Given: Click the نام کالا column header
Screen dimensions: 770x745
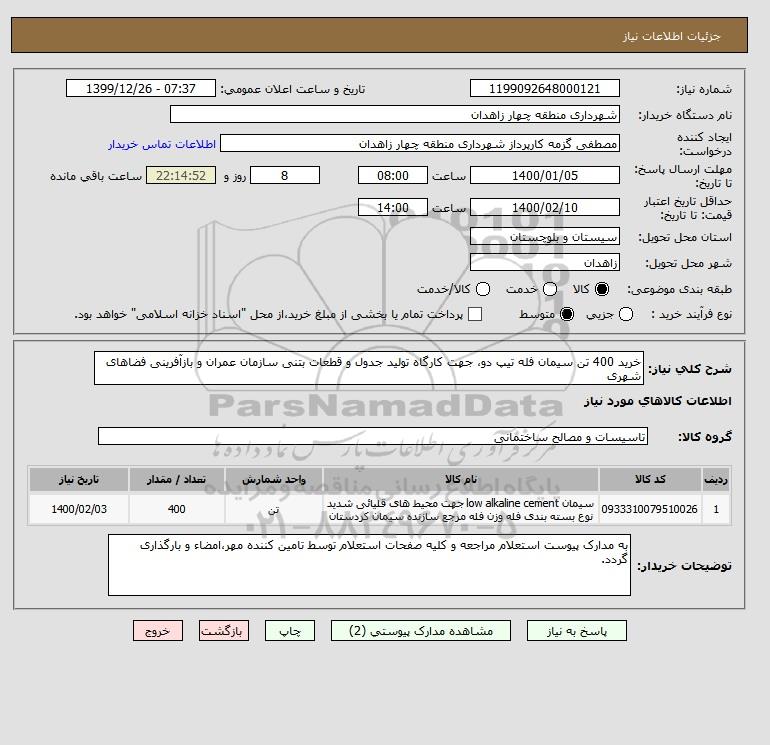Looking at the screenshot, I should pyautogui.click(x=461, y=479).
